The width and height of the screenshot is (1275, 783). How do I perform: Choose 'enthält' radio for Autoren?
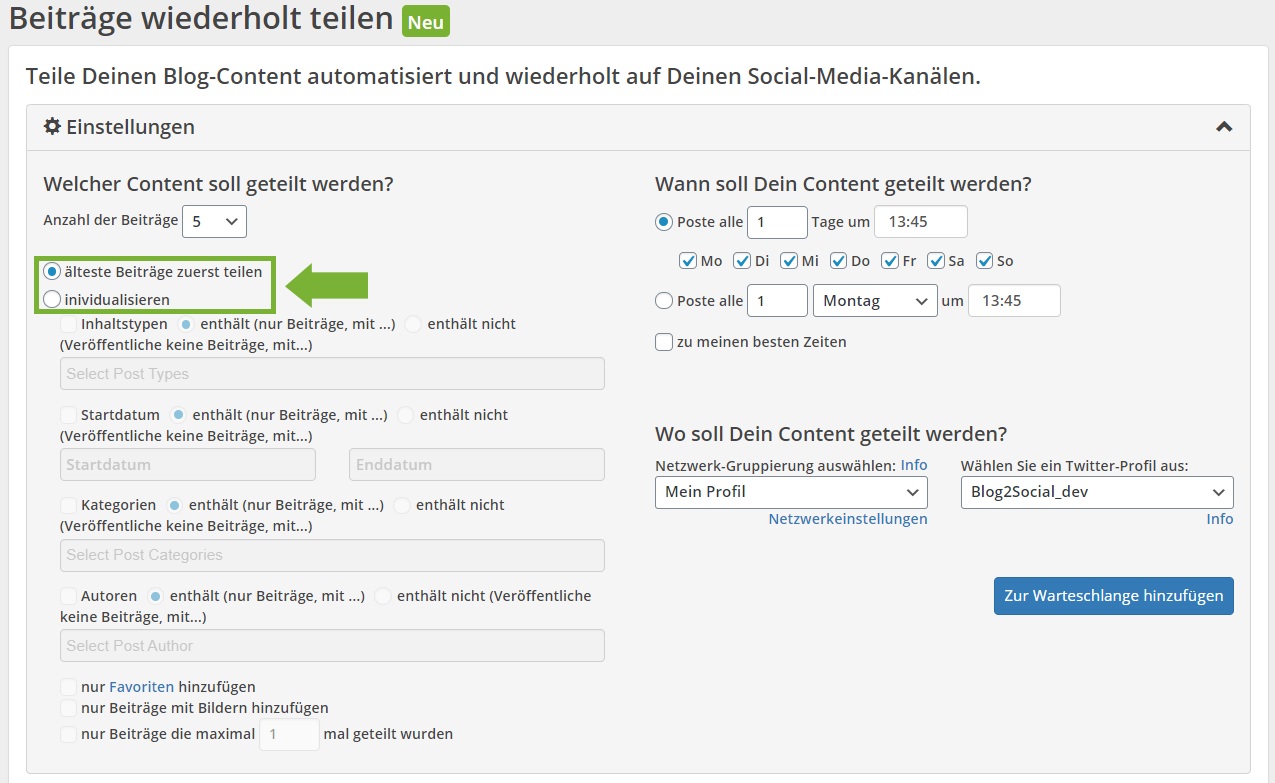(156, 595)
